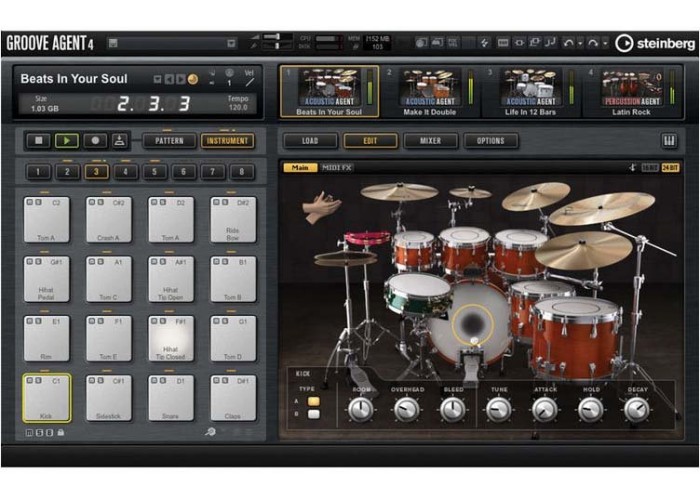This screenshot has height=500, width=700.
Task: Open the LOAD page
Action: point(310,141)
